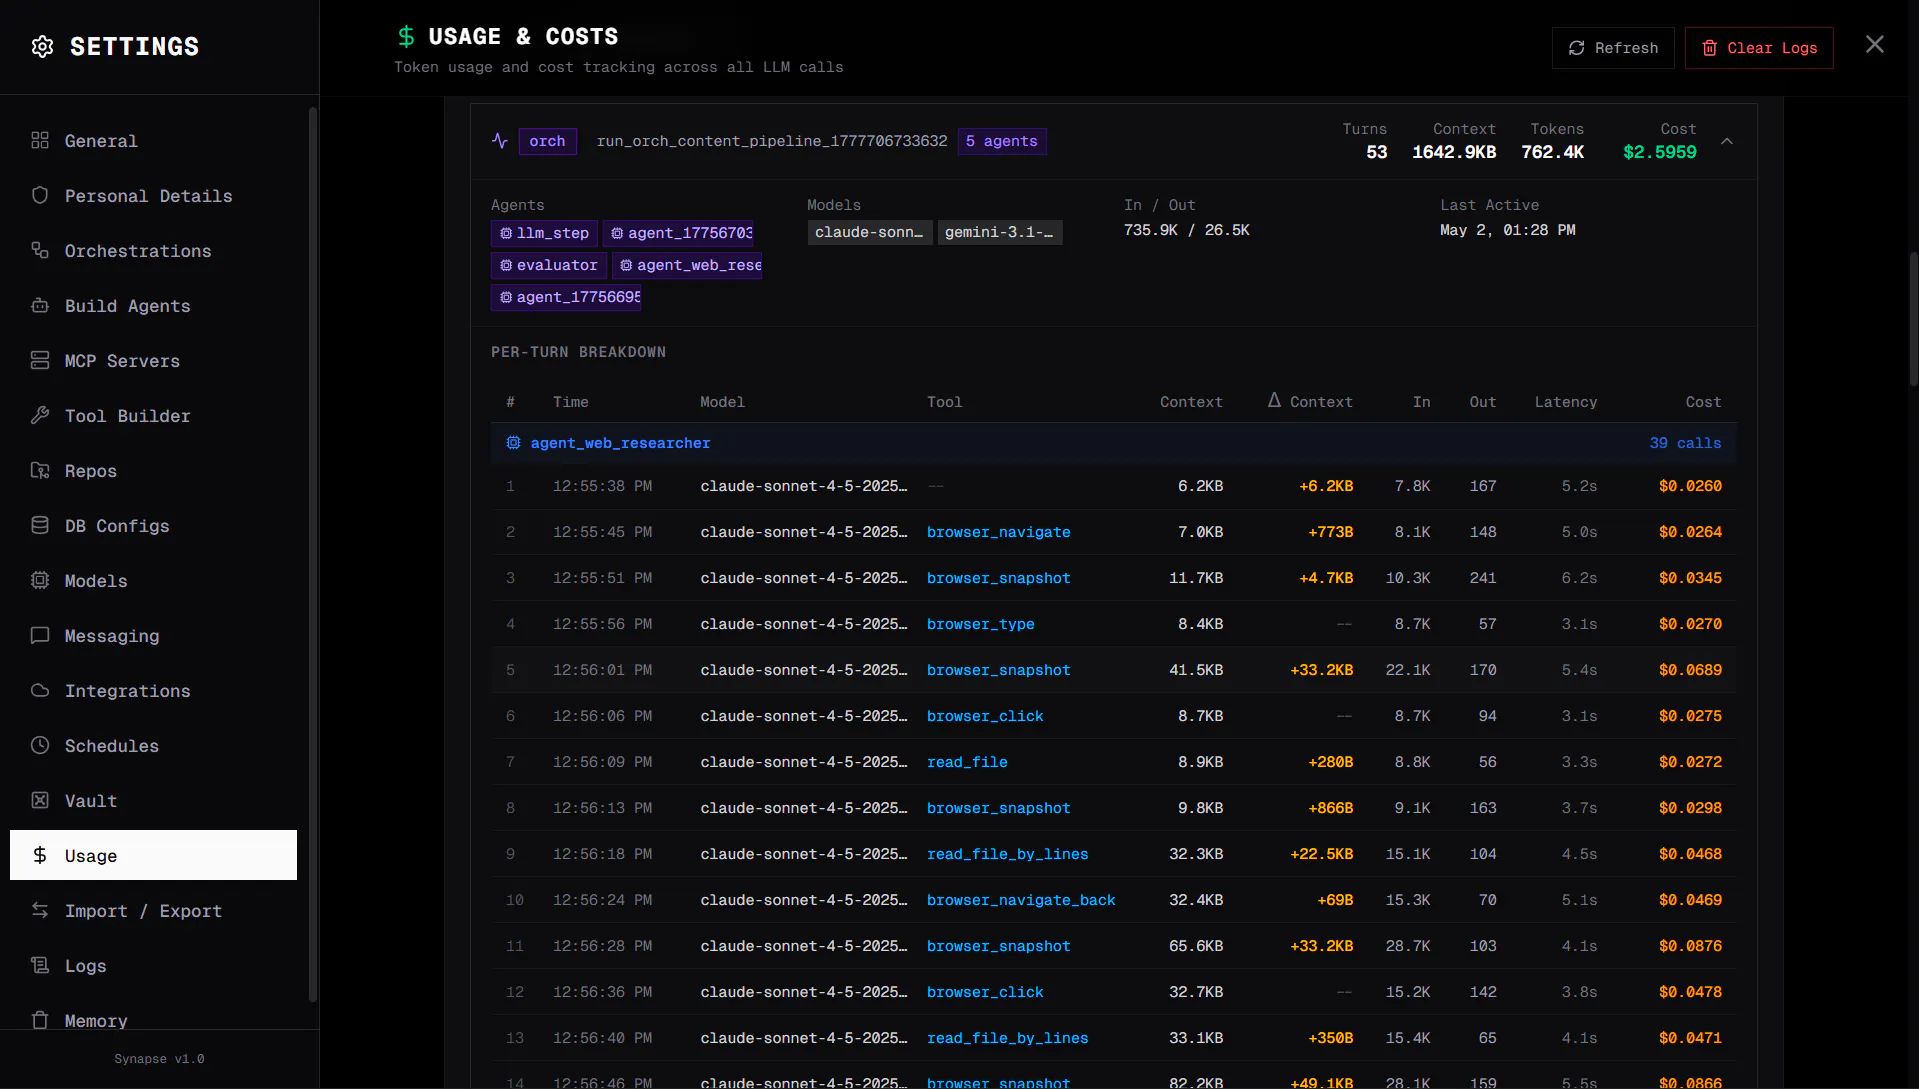
Task: Click cost $0.0689 in row 5
Action: coord(1691,670)
